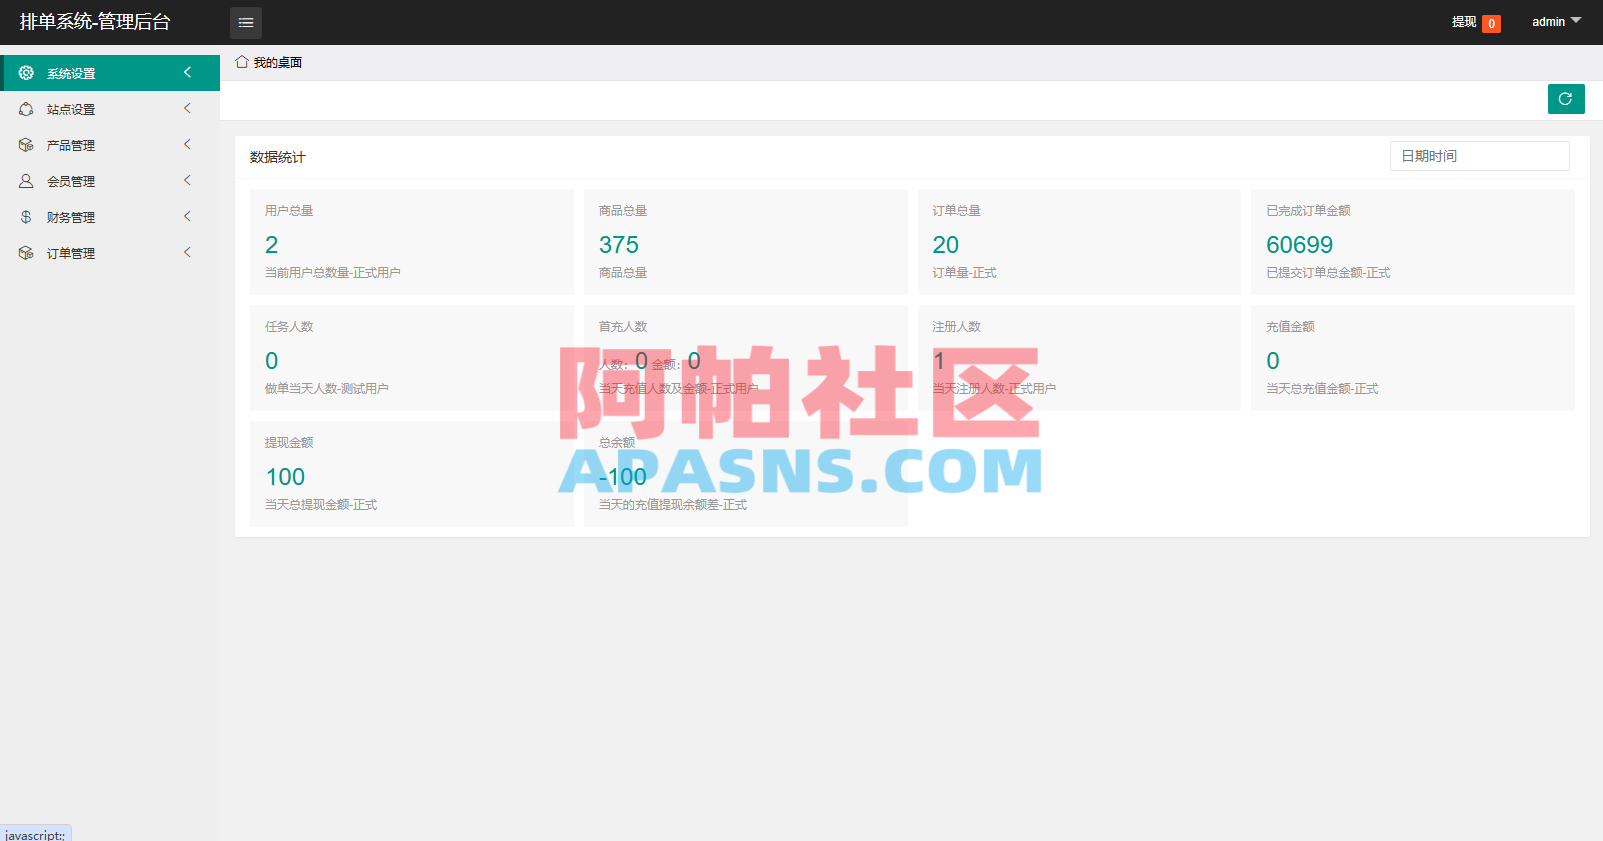Viewport: 1603px width, 841px height.
Task: Click the 当天总充值金额-正式 caption
Action: [x=1322, y=388]
